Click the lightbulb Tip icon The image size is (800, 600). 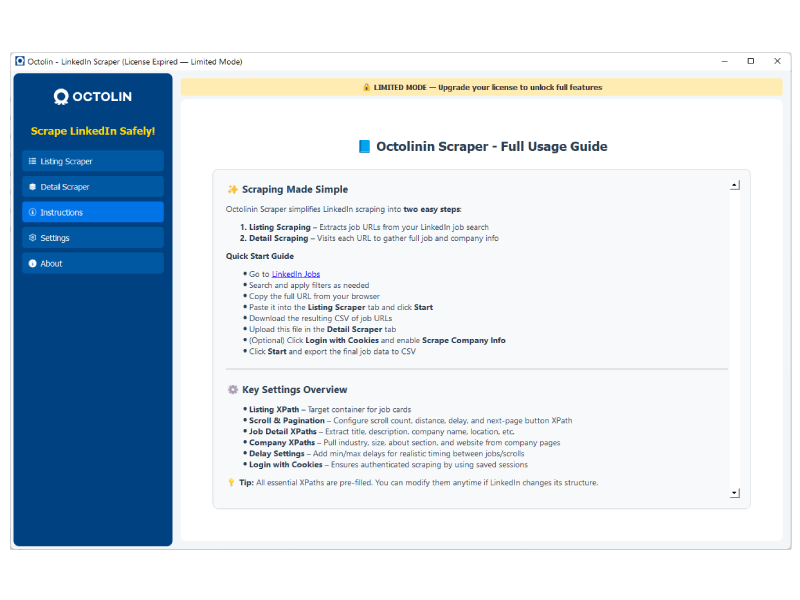coord(231,482)
